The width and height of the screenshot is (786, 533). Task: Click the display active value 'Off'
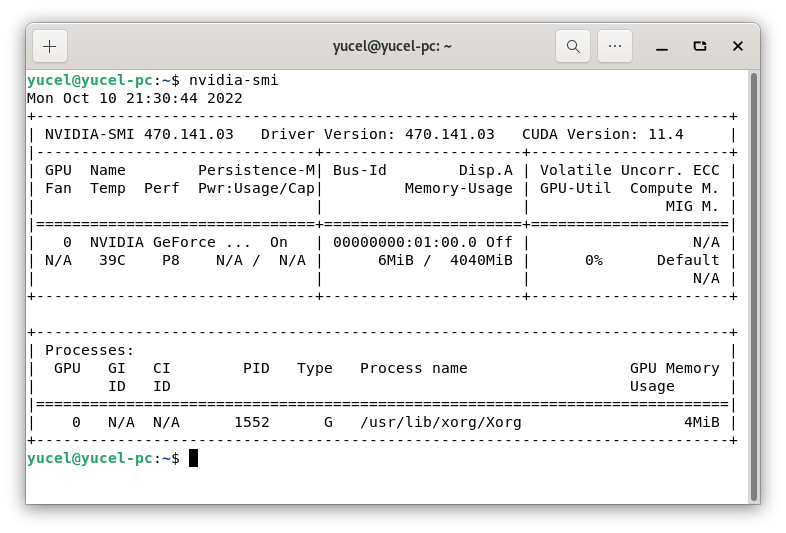(499, 243)
